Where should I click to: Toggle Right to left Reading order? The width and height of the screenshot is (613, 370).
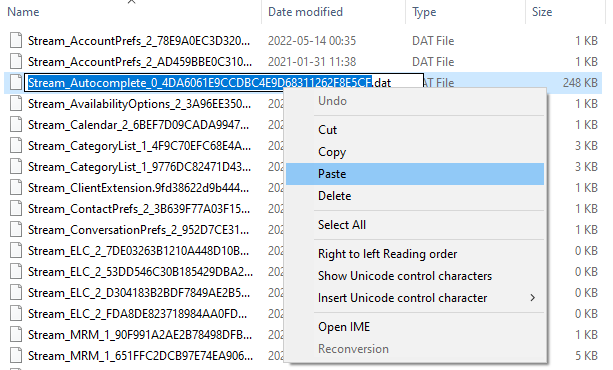[415, 254]
